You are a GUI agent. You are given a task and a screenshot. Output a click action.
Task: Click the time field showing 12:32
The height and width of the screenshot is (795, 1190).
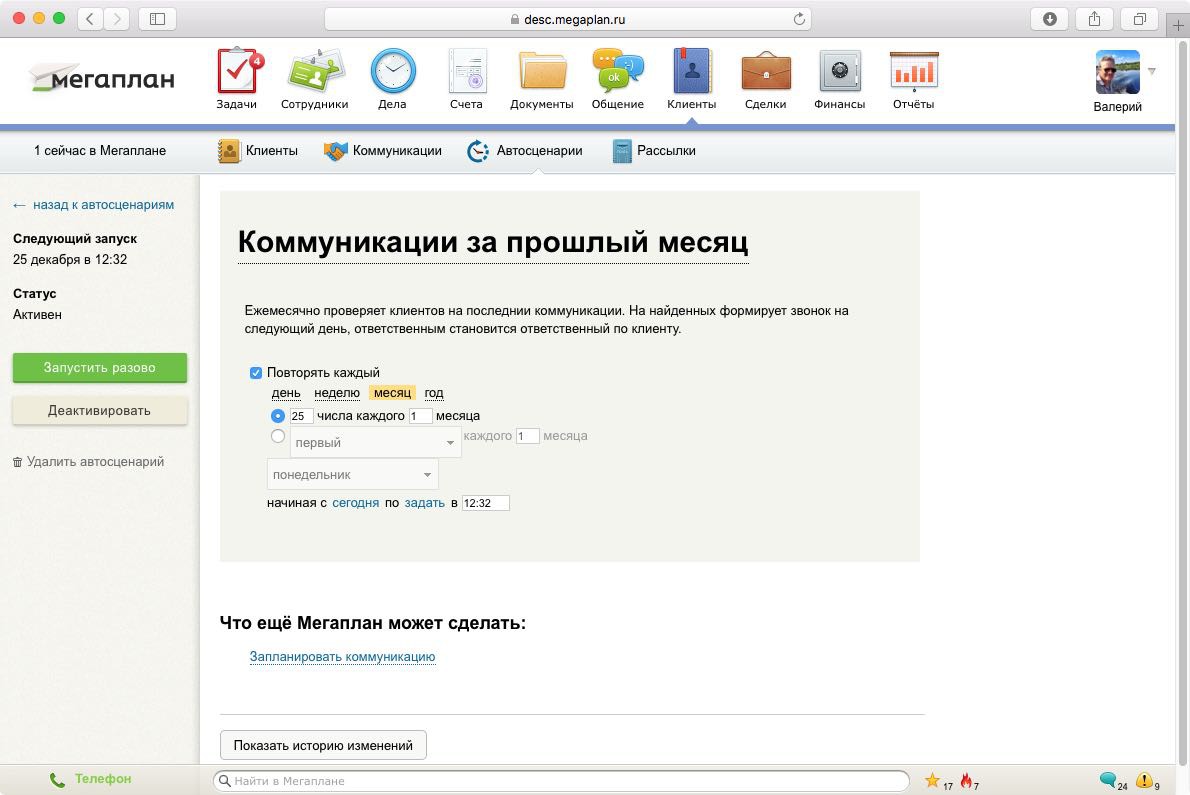pyautogui.click(x=485, y=502)
